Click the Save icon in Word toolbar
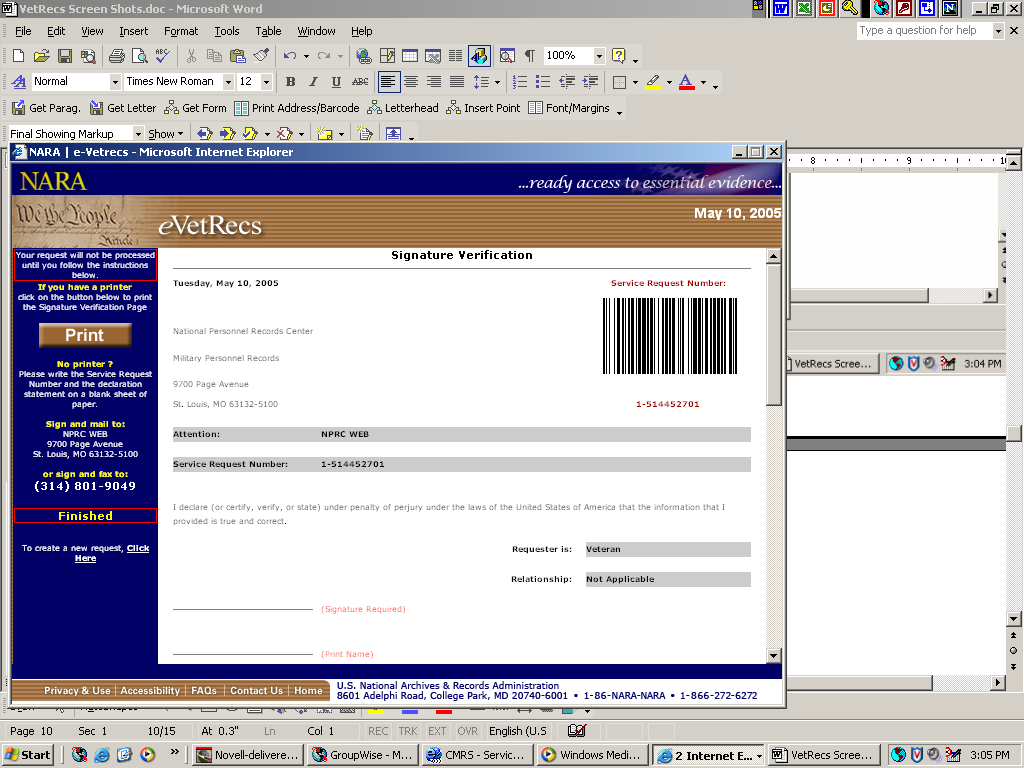This screenshot has height=768, width=1024. pos(64,56)
